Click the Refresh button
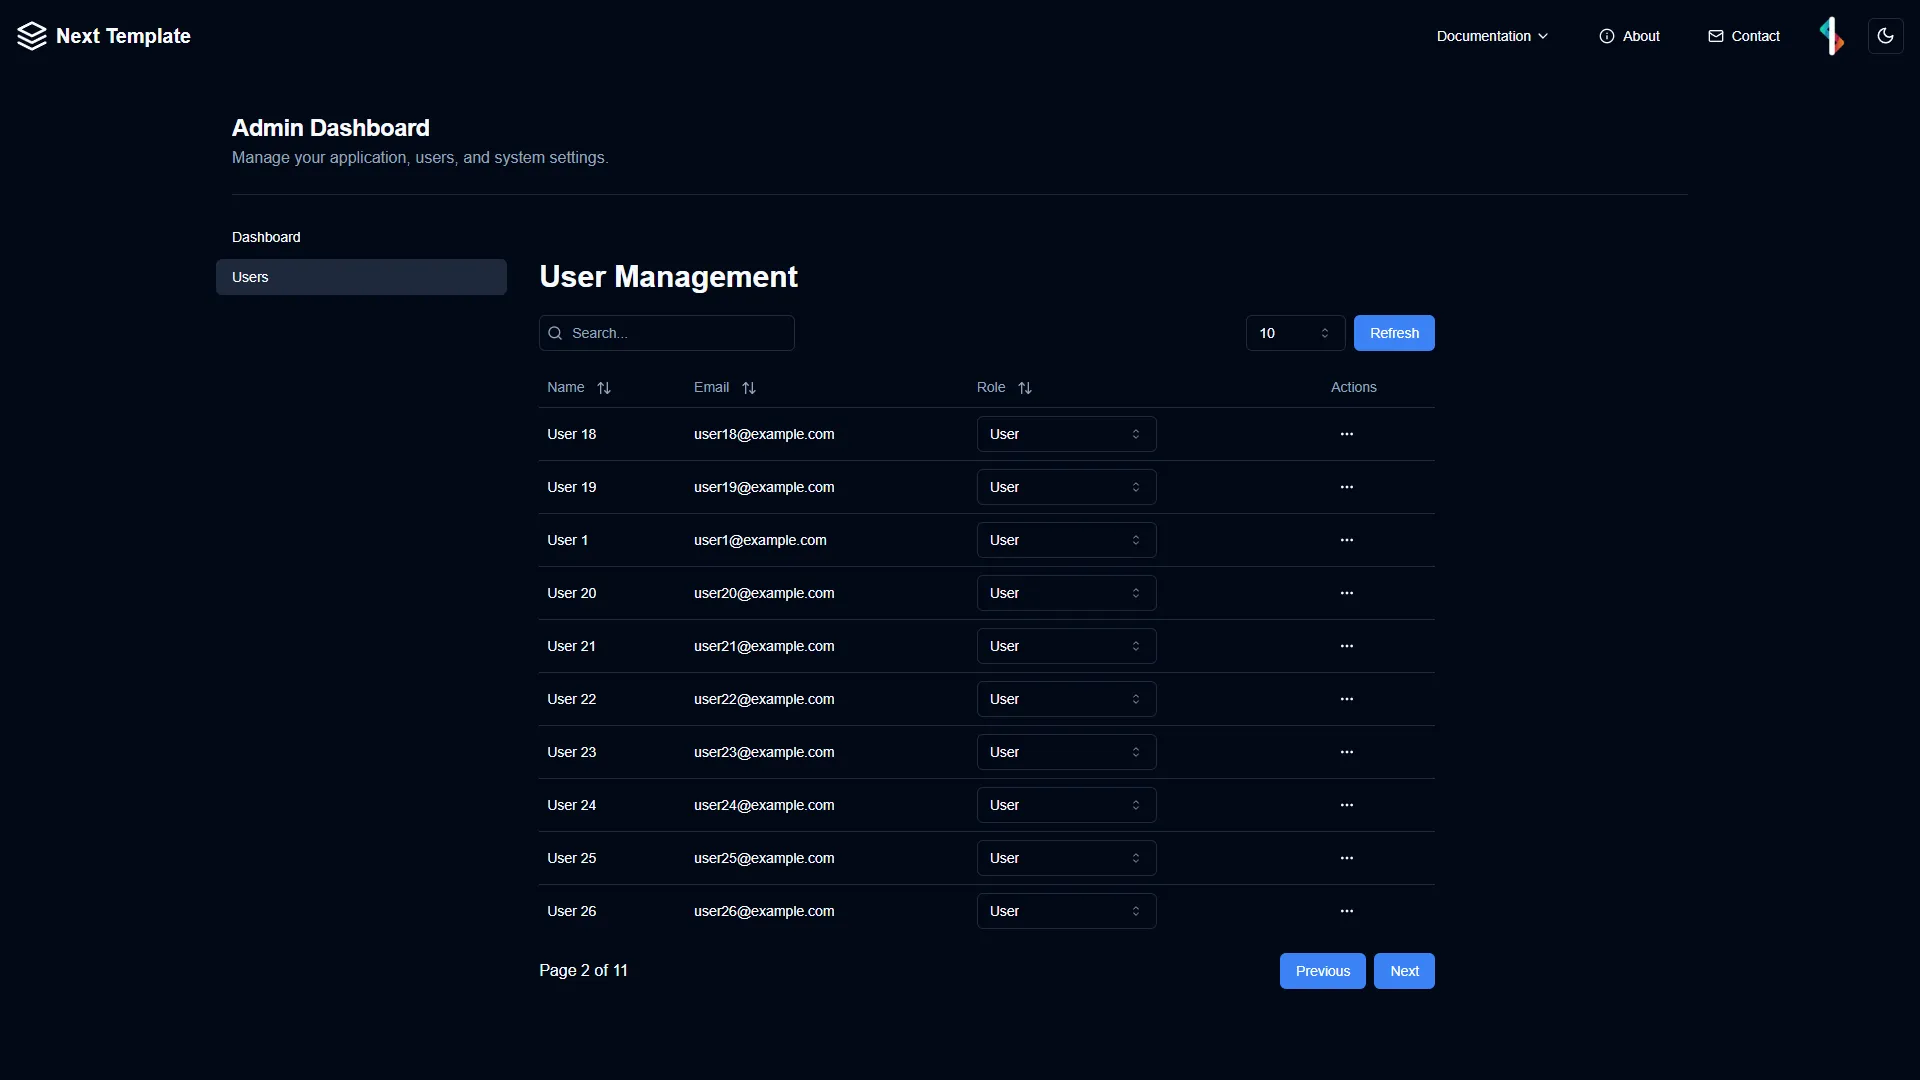The width and height of the screenshot is (1920, 1080). tap(1394, 333)
